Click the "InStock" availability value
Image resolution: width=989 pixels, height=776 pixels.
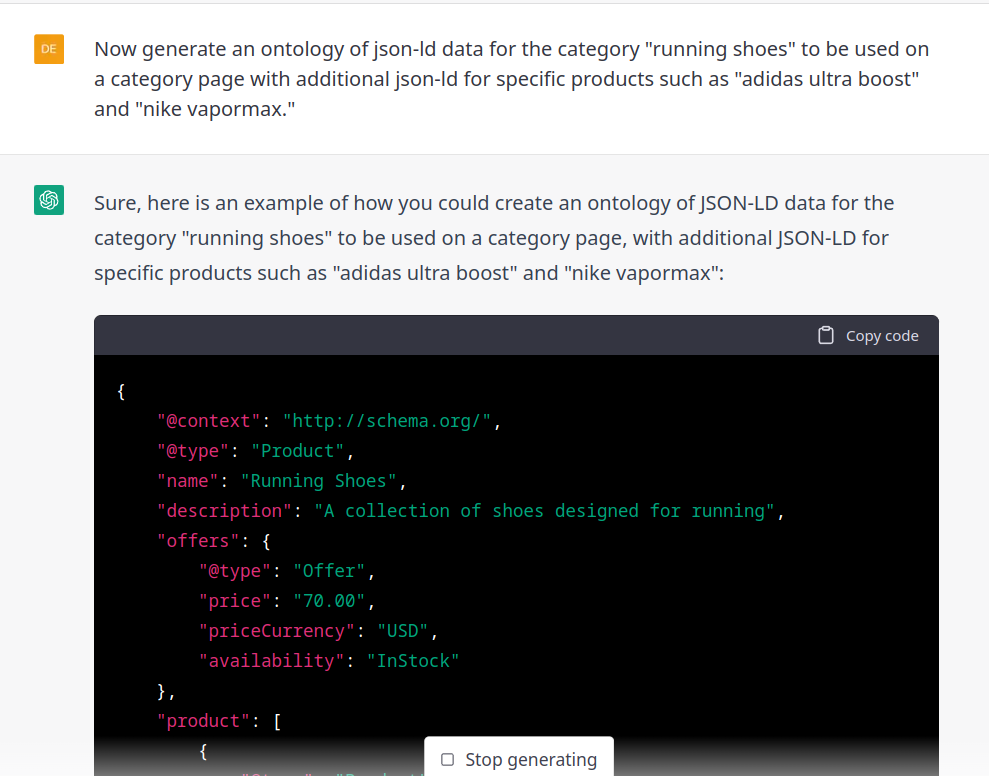(413, 661)
